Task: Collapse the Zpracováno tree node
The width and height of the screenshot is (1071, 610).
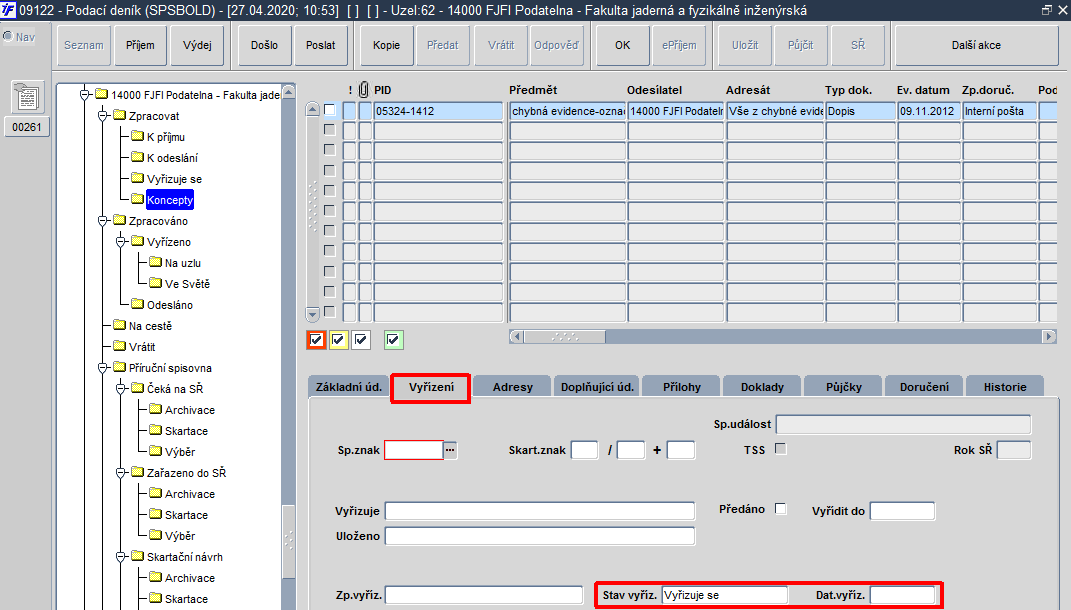Action: click(x=102, y=221)
